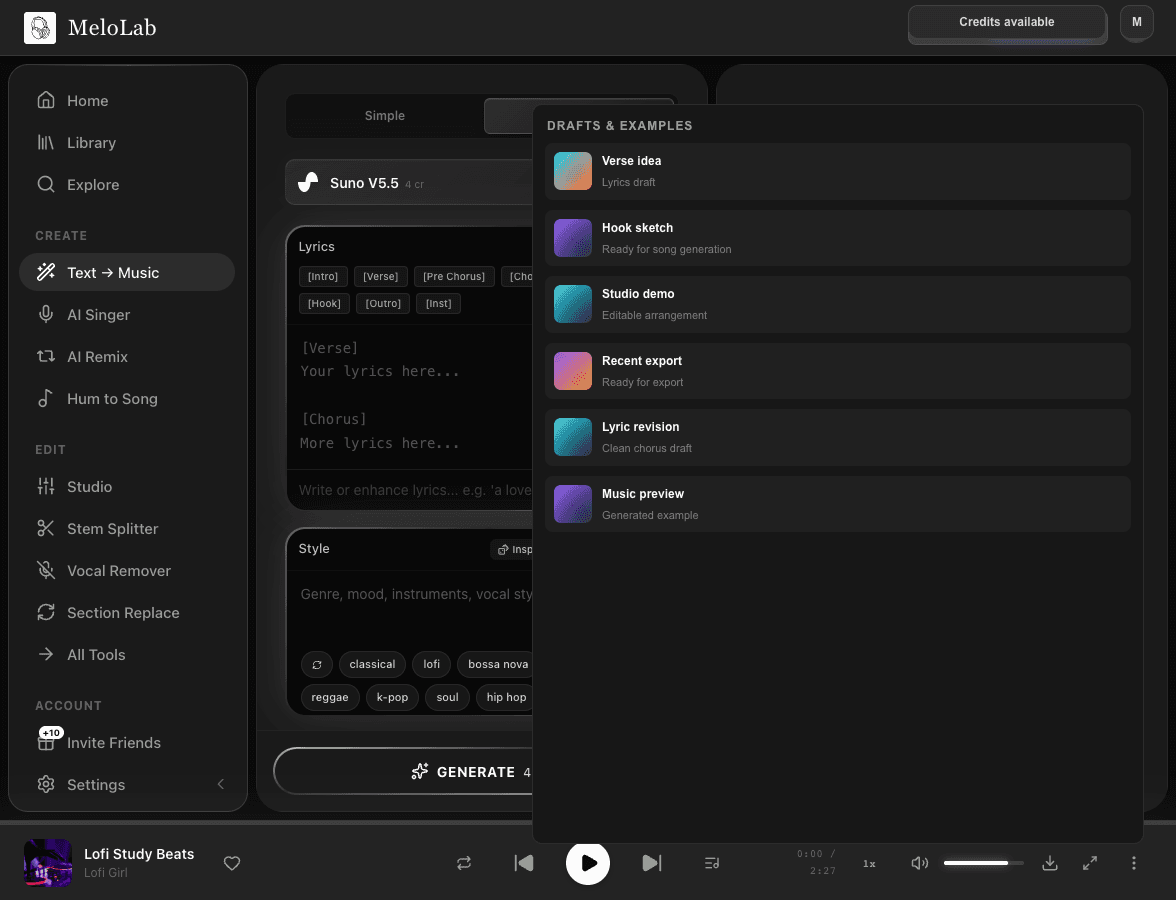Click the Section Replace refresh icon
This screenshot has width=1176, height=900.
coord(46,613)
